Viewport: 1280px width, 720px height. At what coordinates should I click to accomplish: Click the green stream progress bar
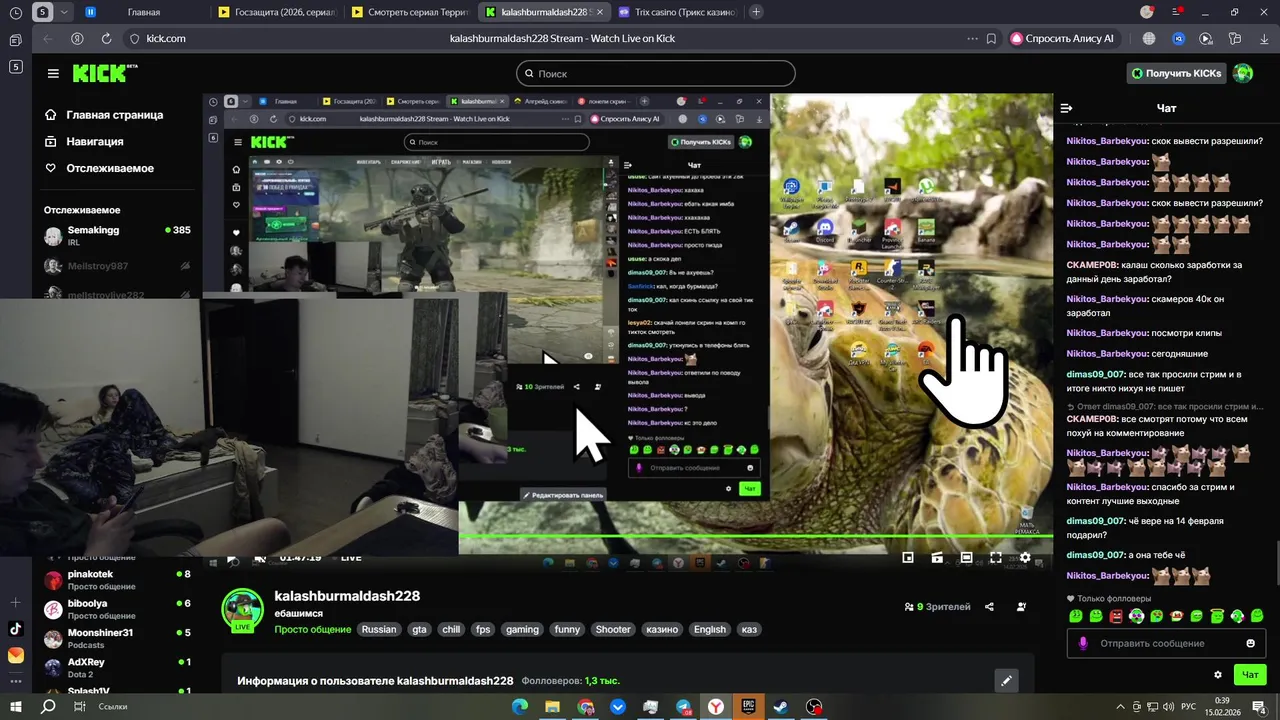[755, 536]
